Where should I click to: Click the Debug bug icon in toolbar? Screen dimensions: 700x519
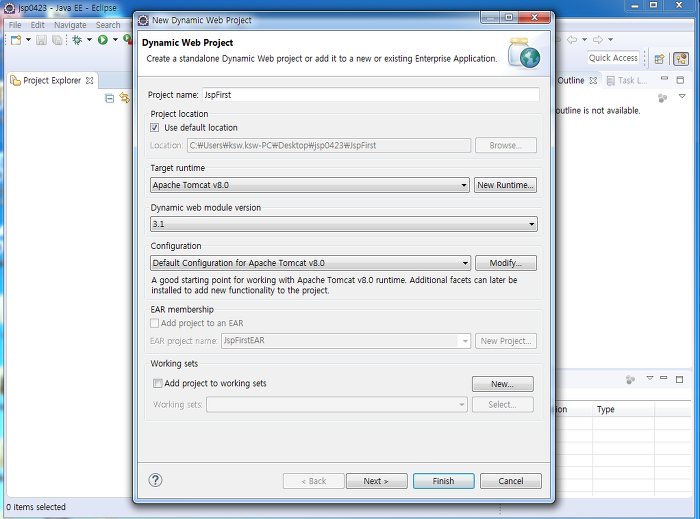point(77,40)
